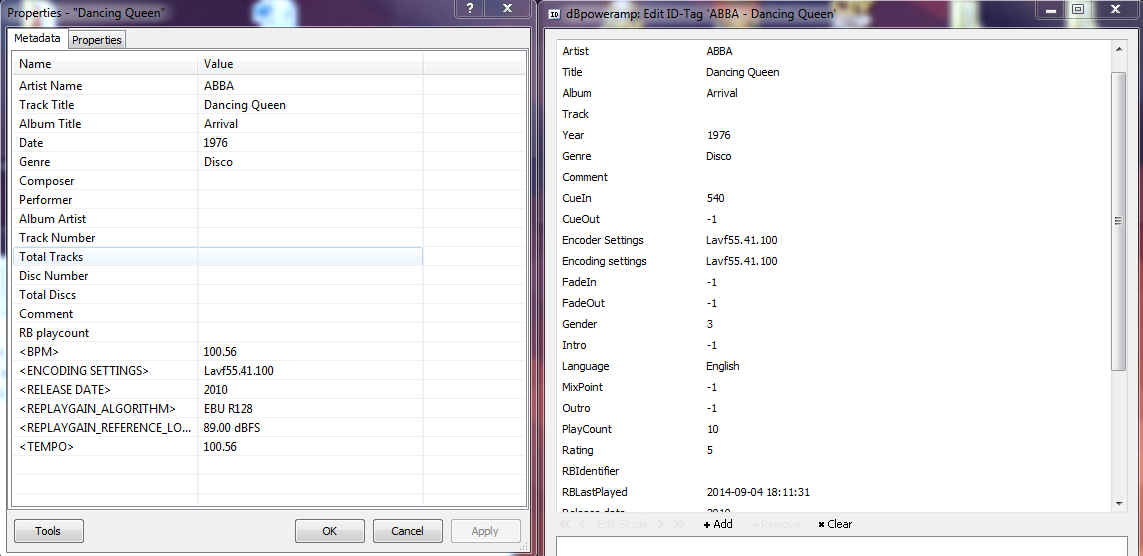Switch to the Properties tab
The height and width of the screenshot is (556, 1143).
pos(96,40)
